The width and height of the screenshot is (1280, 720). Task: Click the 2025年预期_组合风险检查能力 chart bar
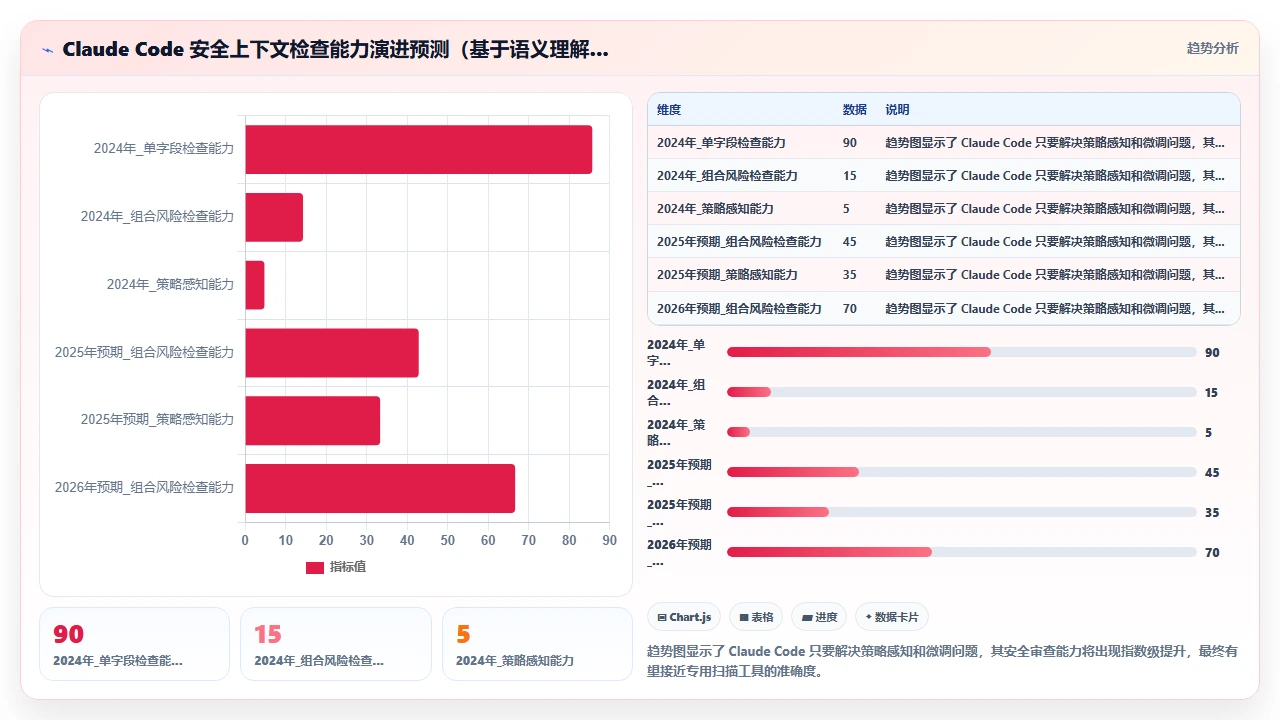pyautogui.click(x=332, y=352)
